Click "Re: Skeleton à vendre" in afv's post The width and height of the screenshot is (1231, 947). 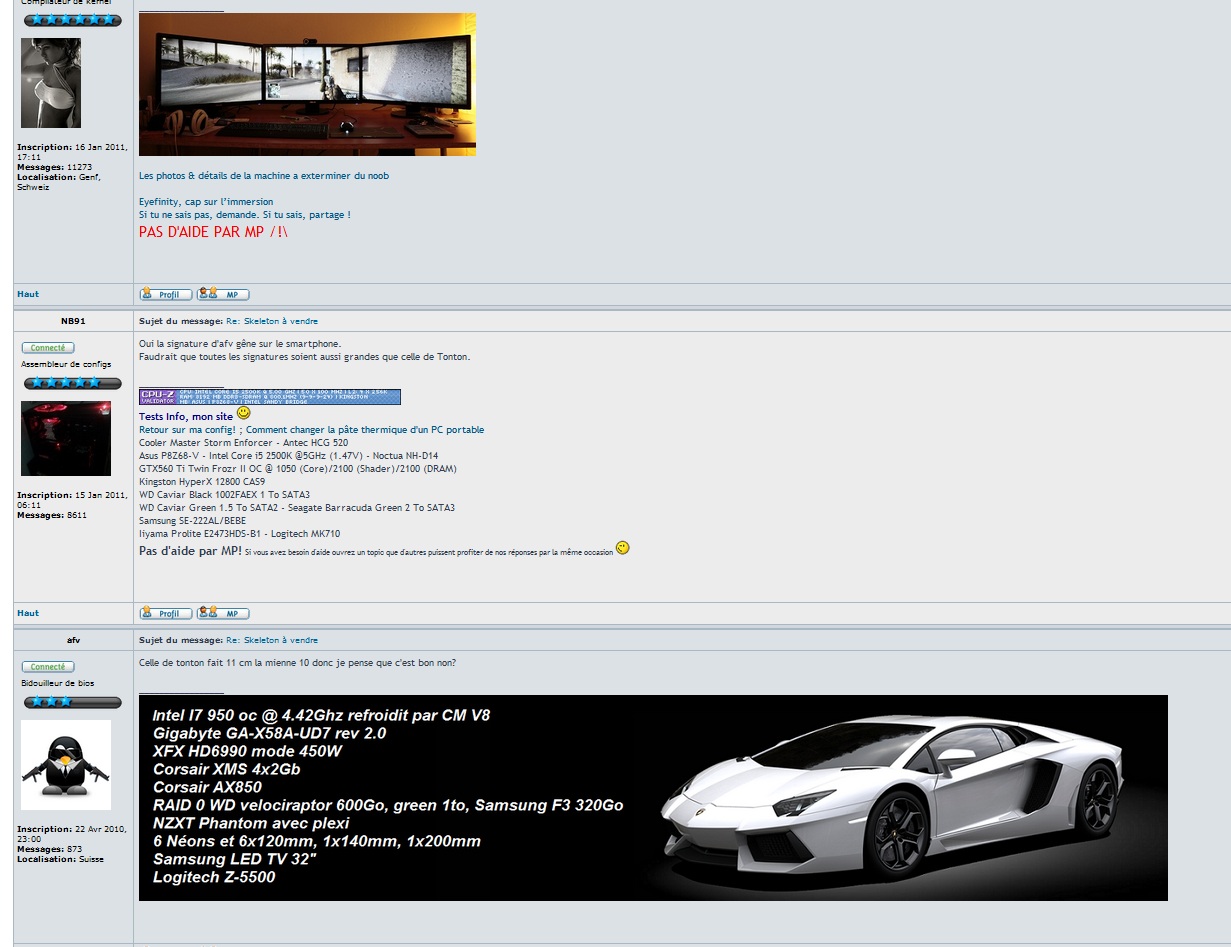[x=272, y=640]
